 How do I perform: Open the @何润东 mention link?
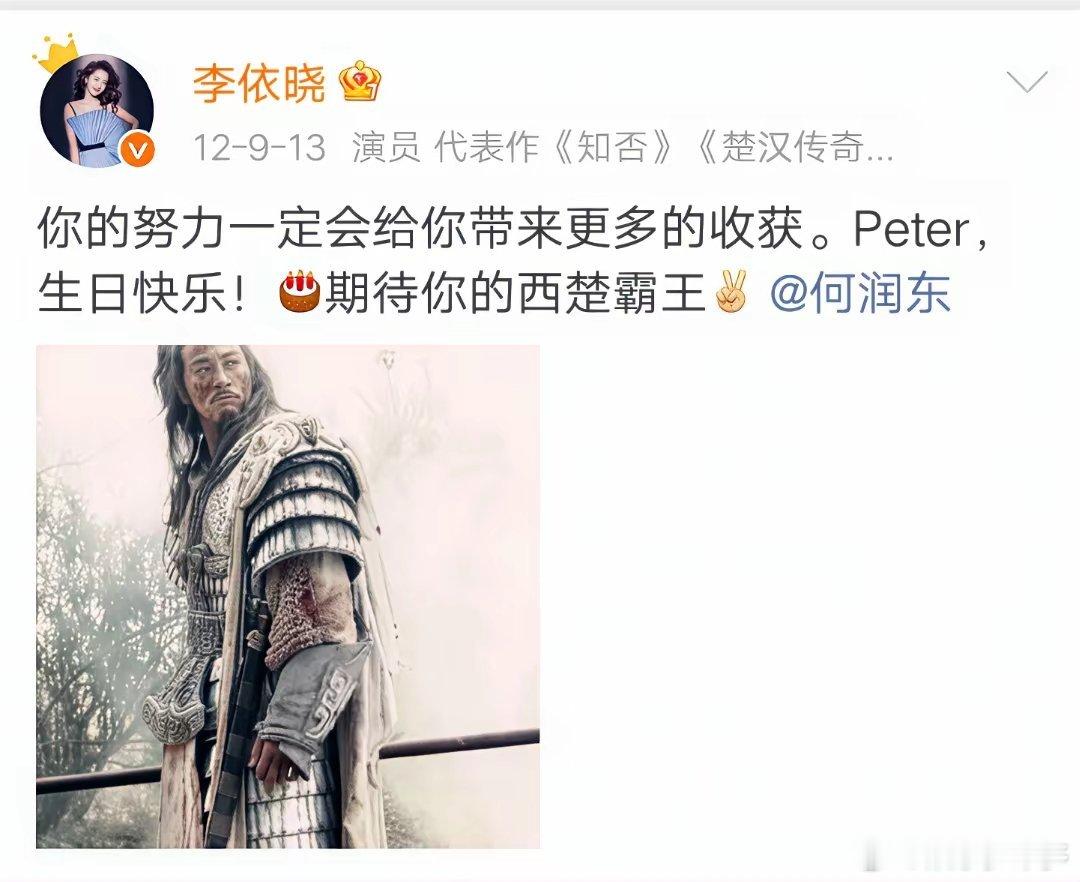pos(860,293)
